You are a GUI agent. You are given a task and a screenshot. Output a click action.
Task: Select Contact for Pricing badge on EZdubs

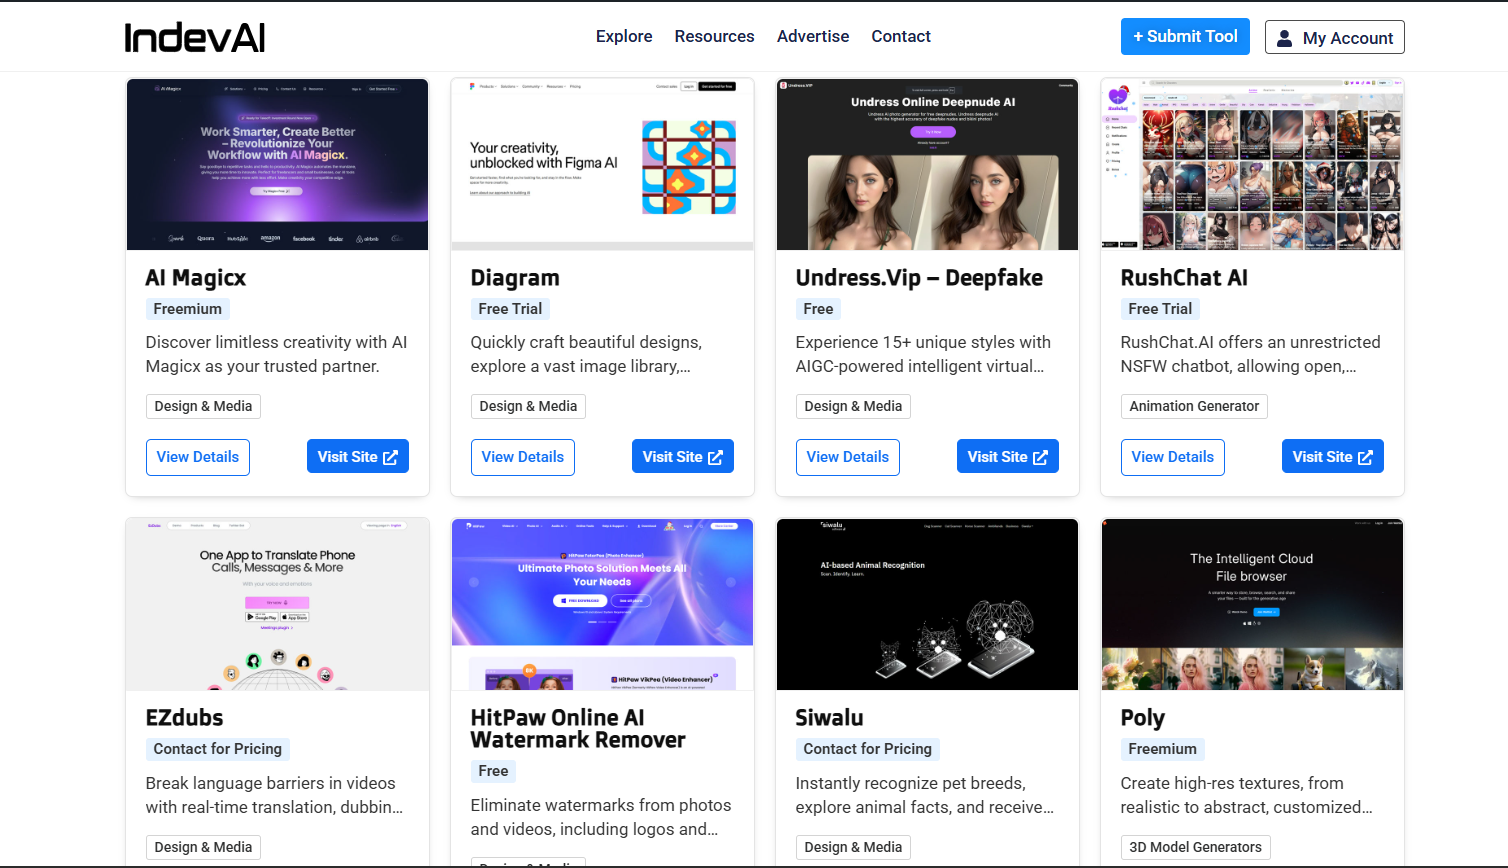[x=218, y=749]
